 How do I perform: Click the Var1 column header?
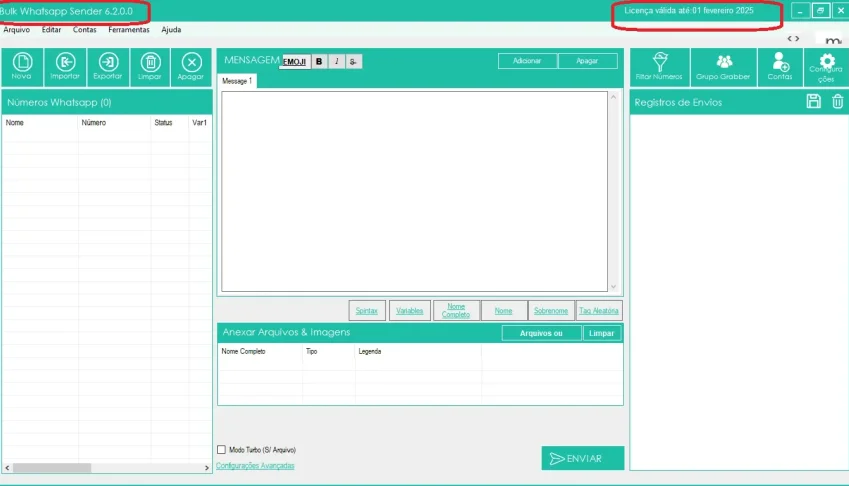(199, 123)
